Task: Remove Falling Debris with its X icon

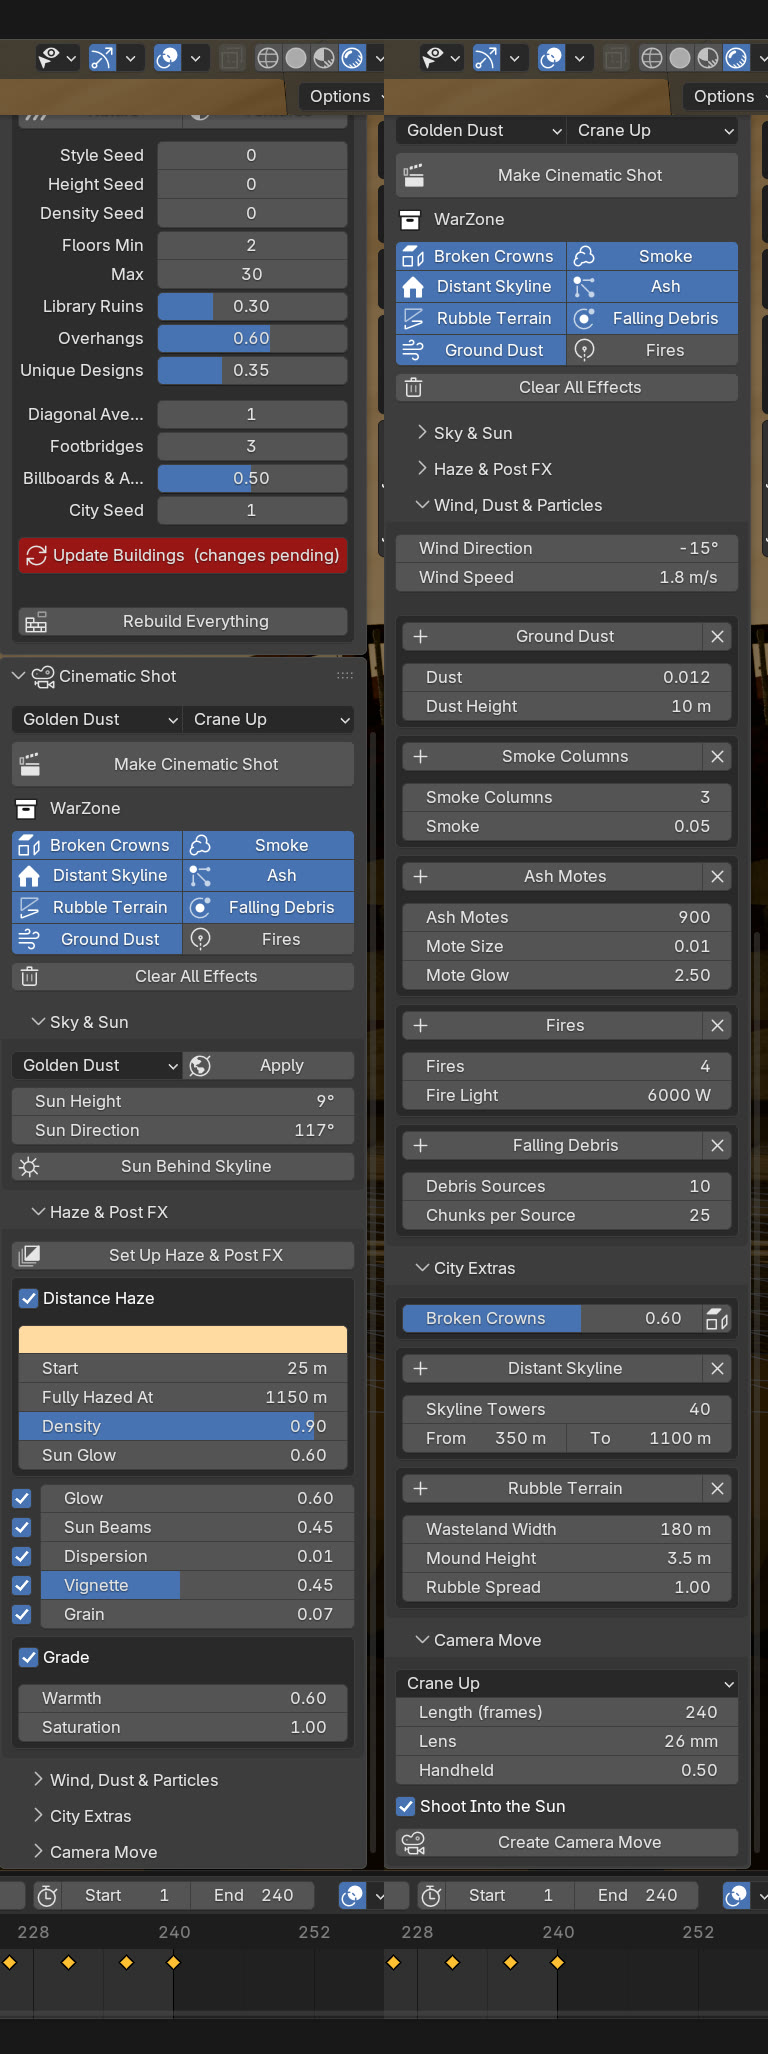Action: [x=717, y=1146]
